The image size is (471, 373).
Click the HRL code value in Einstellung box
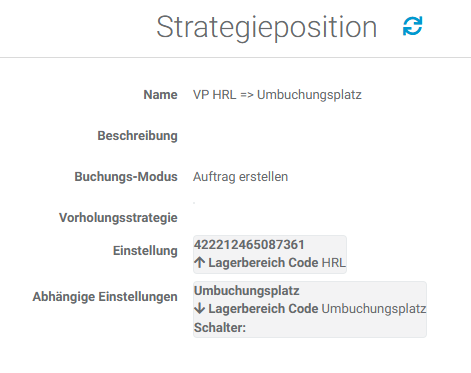(334, 263)
